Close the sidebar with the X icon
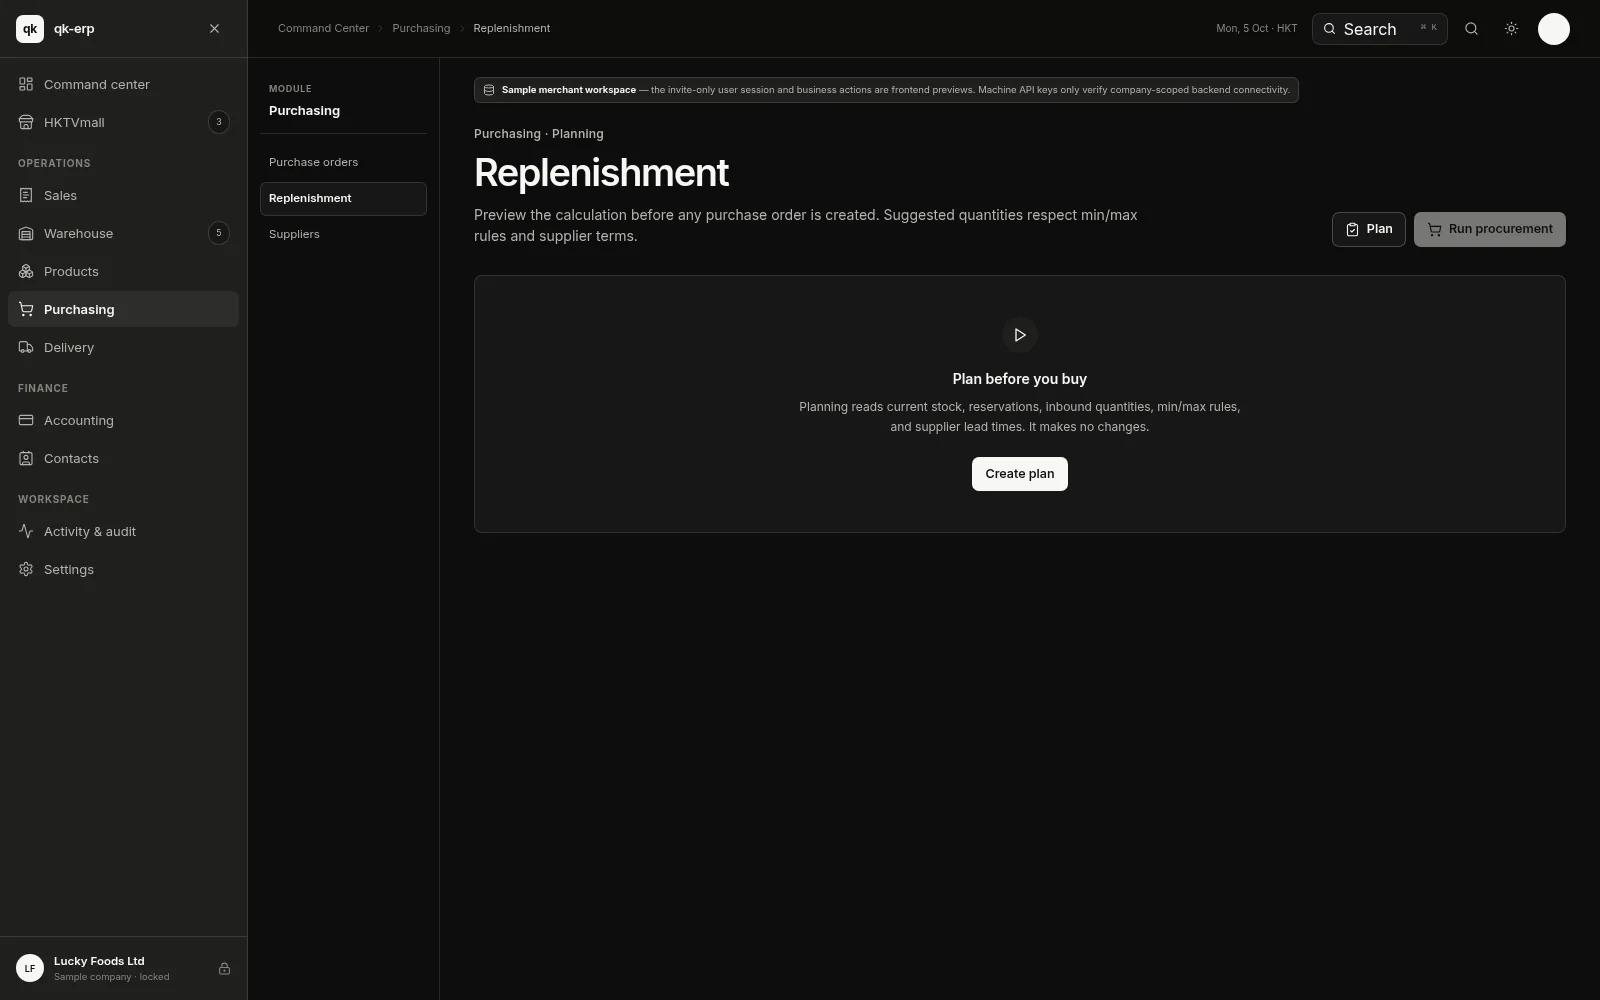The height and width of the screenshot is (1000, 1600). click(x=214, y=29)
